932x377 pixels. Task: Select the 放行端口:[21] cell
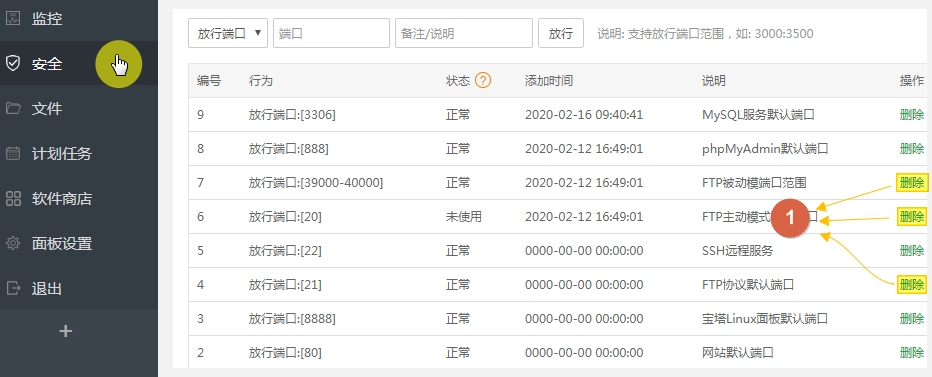285,285
